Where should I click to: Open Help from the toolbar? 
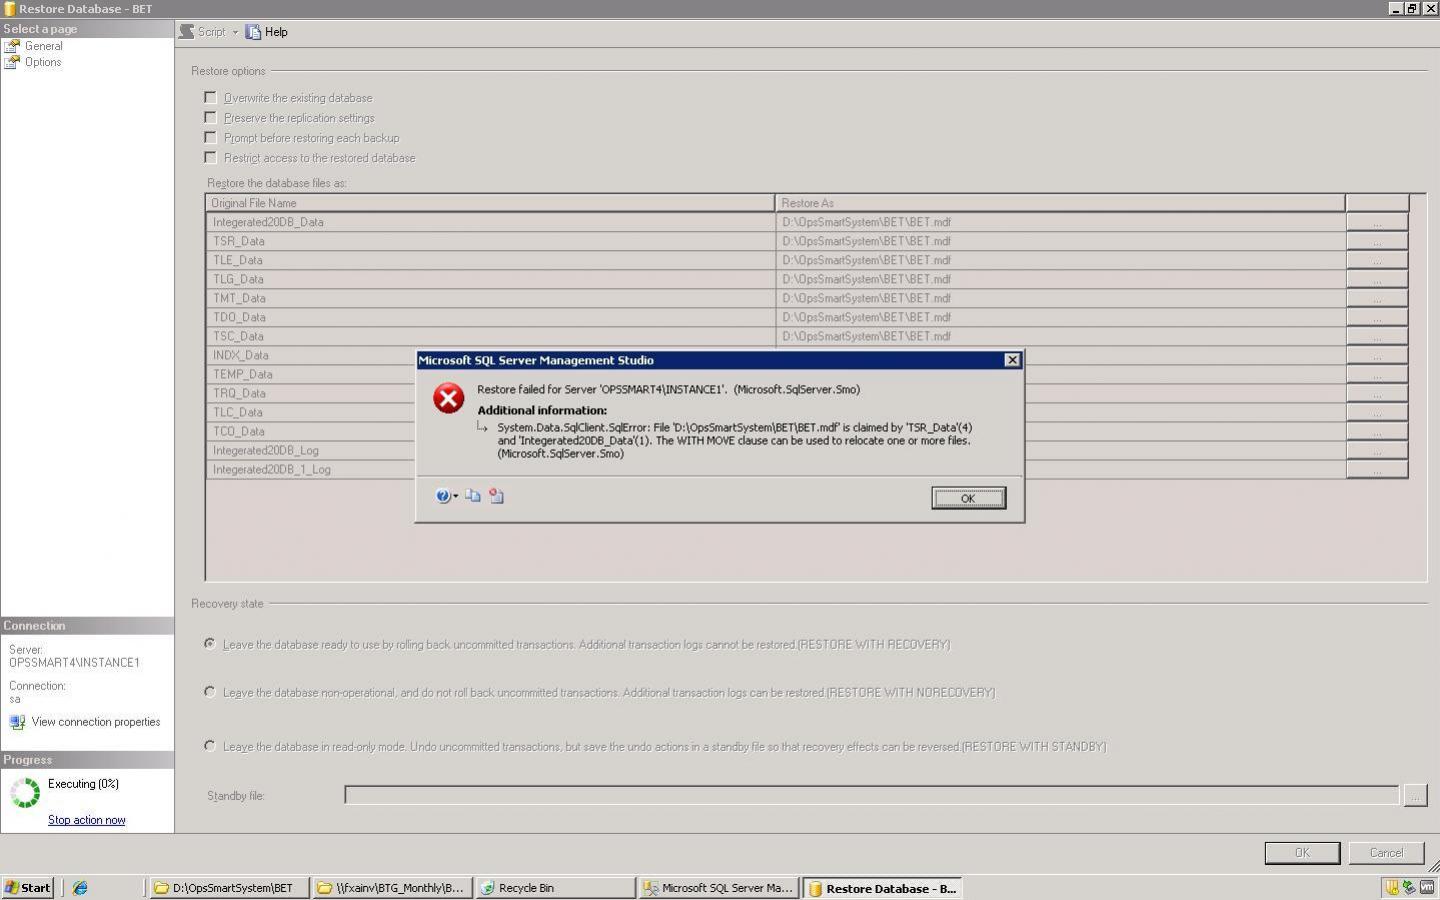tap(267, 32)
